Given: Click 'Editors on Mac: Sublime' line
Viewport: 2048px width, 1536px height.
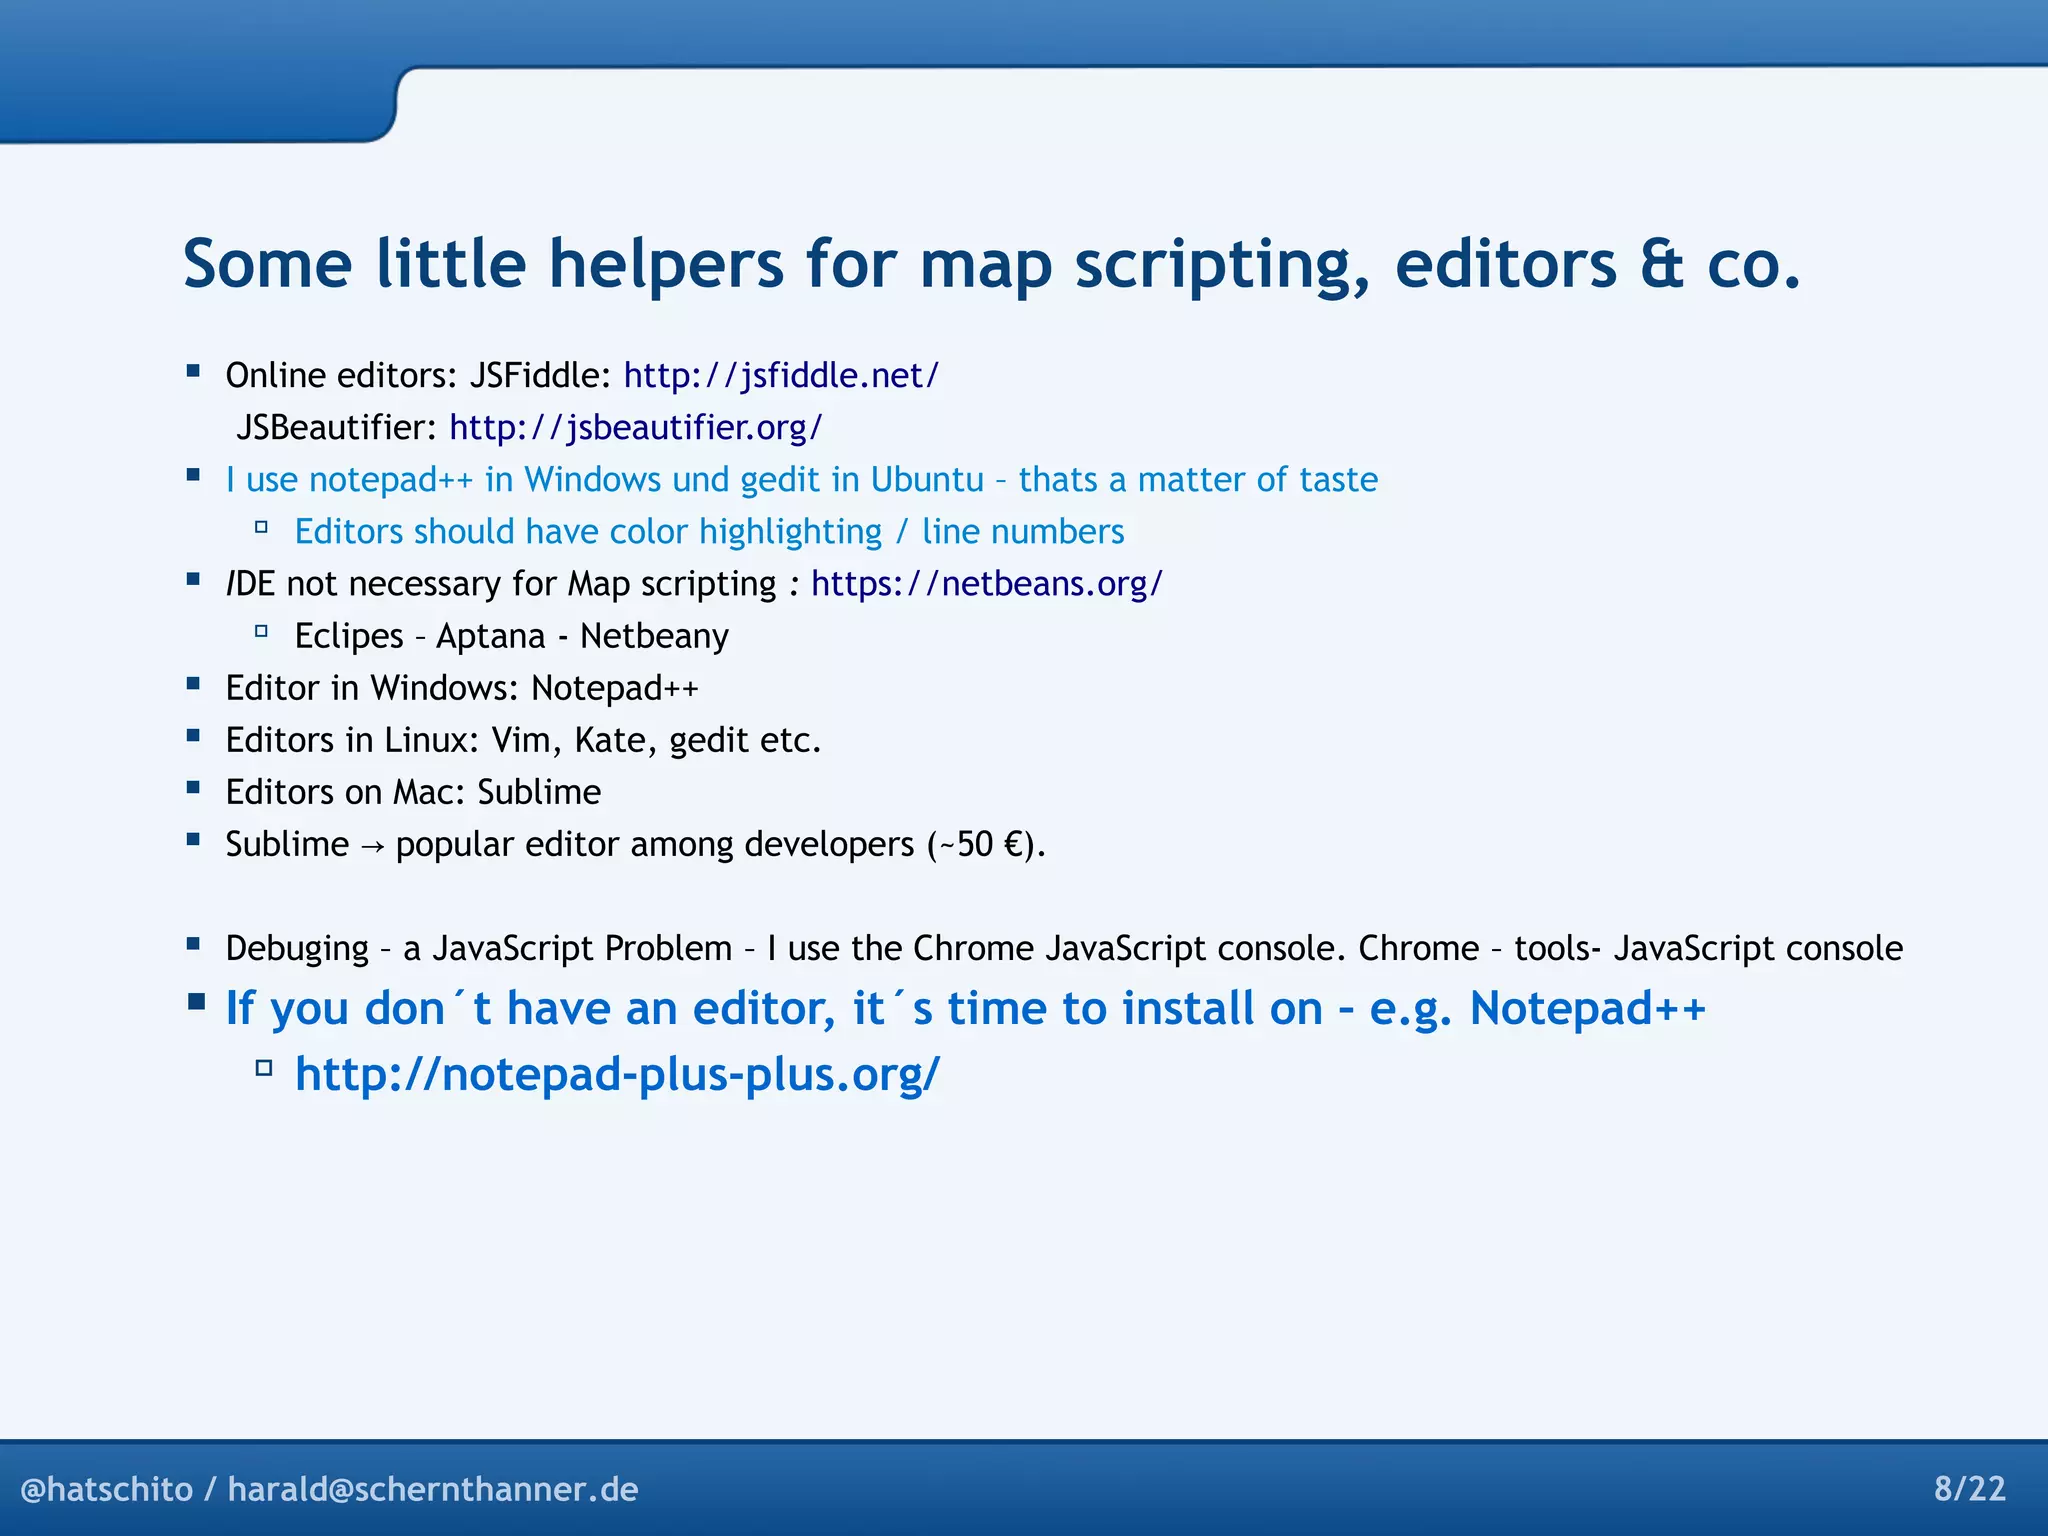Looking at the screenshot, I should coord(413,792).
